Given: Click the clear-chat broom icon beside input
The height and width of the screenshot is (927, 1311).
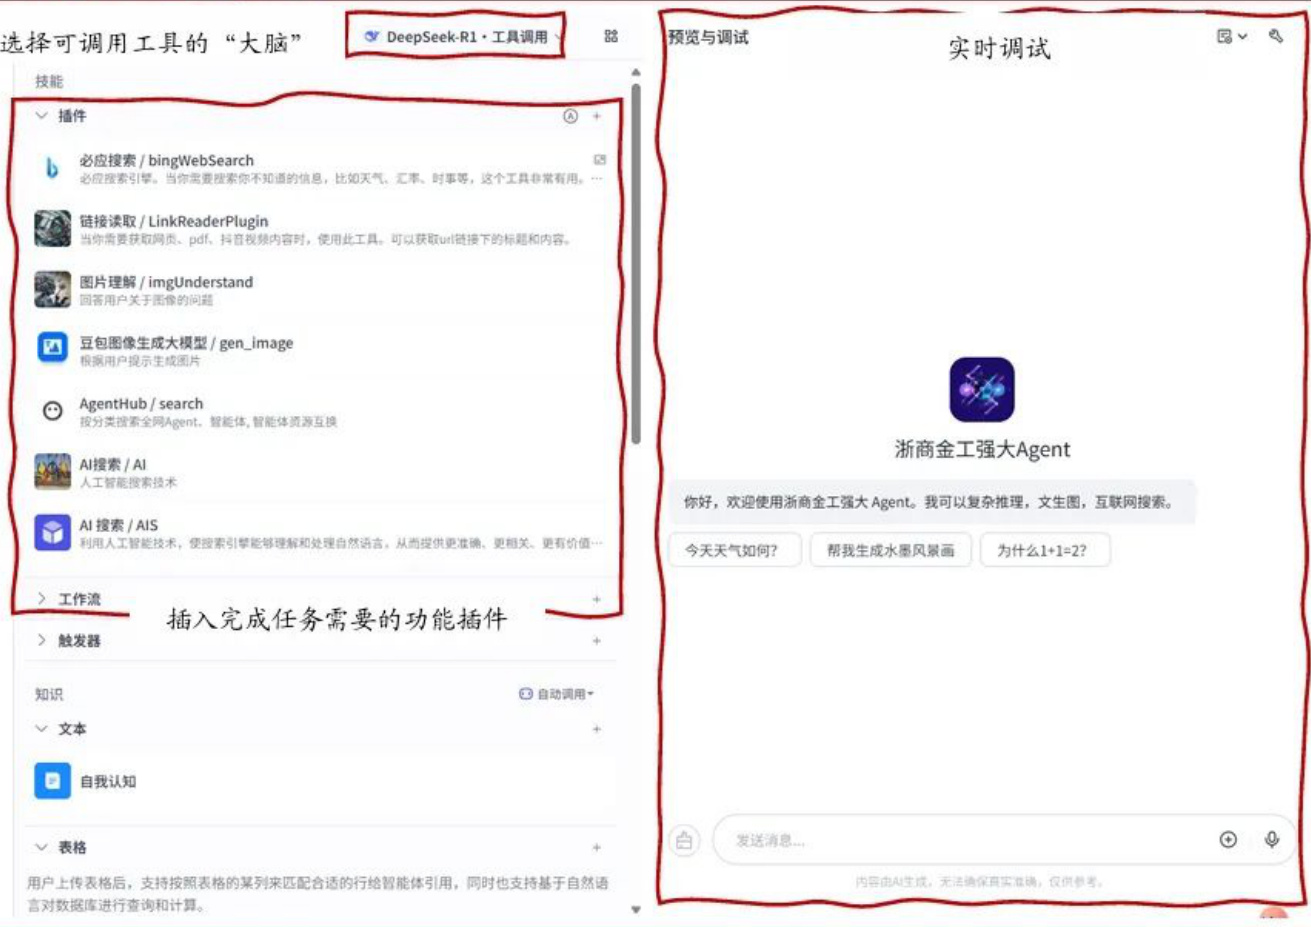Looking at the screenshot, I should click(x=684, y=841).
